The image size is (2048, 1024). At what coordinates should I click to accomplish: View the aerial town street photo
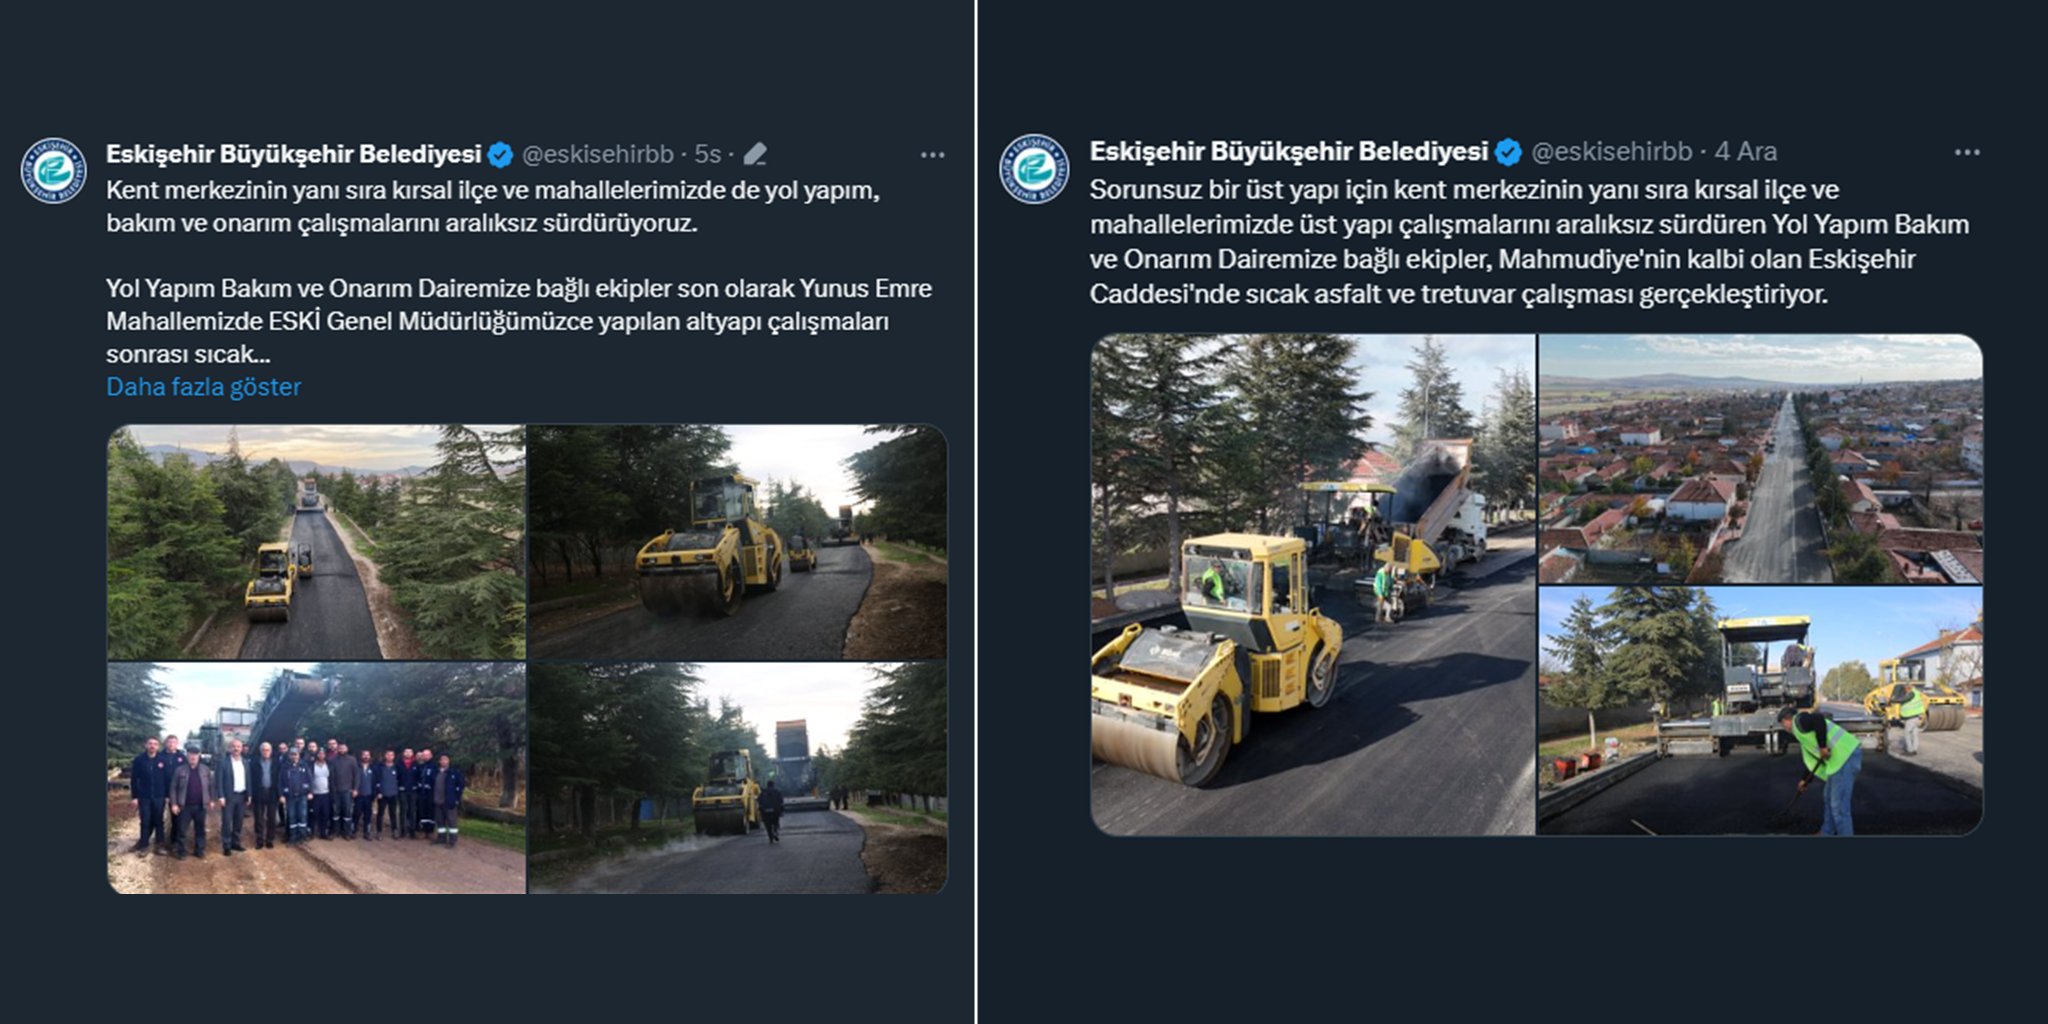pyautogui.click(x=1760, y=459)
